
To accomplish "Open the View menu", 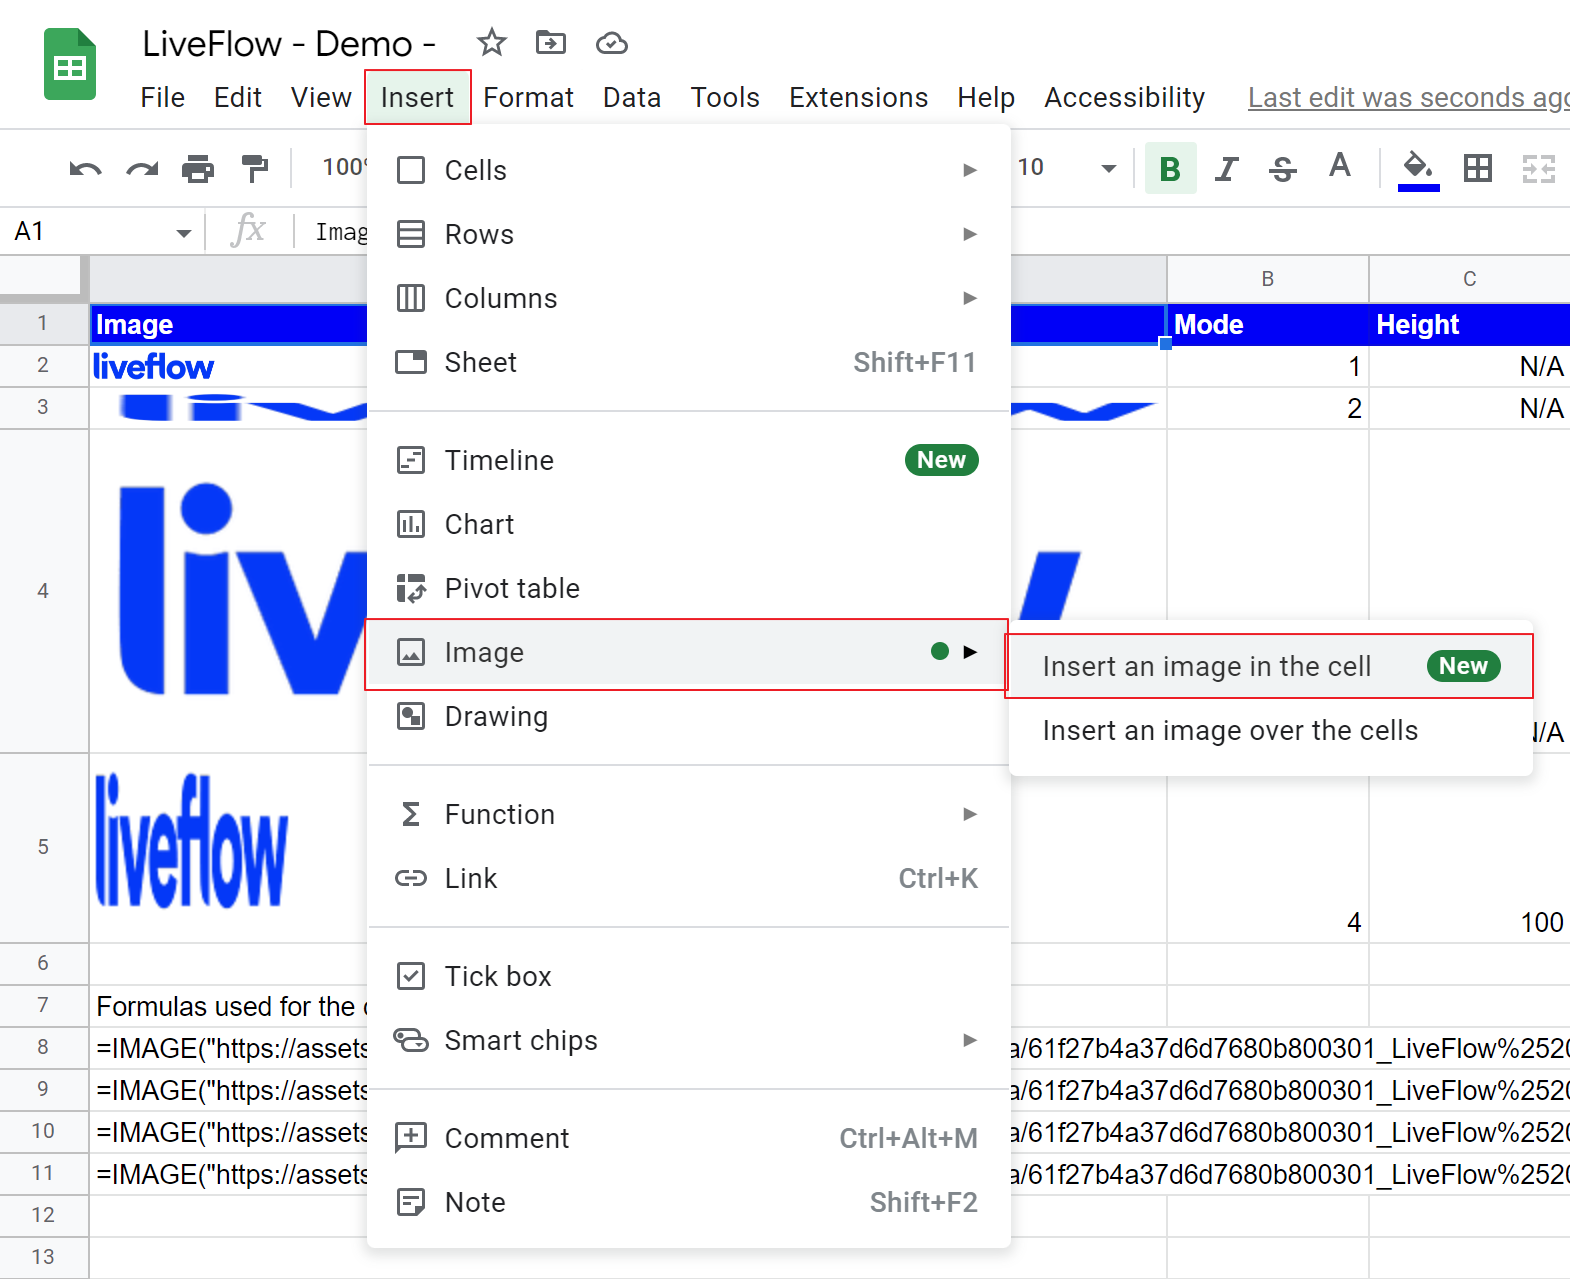I will 321,97.
